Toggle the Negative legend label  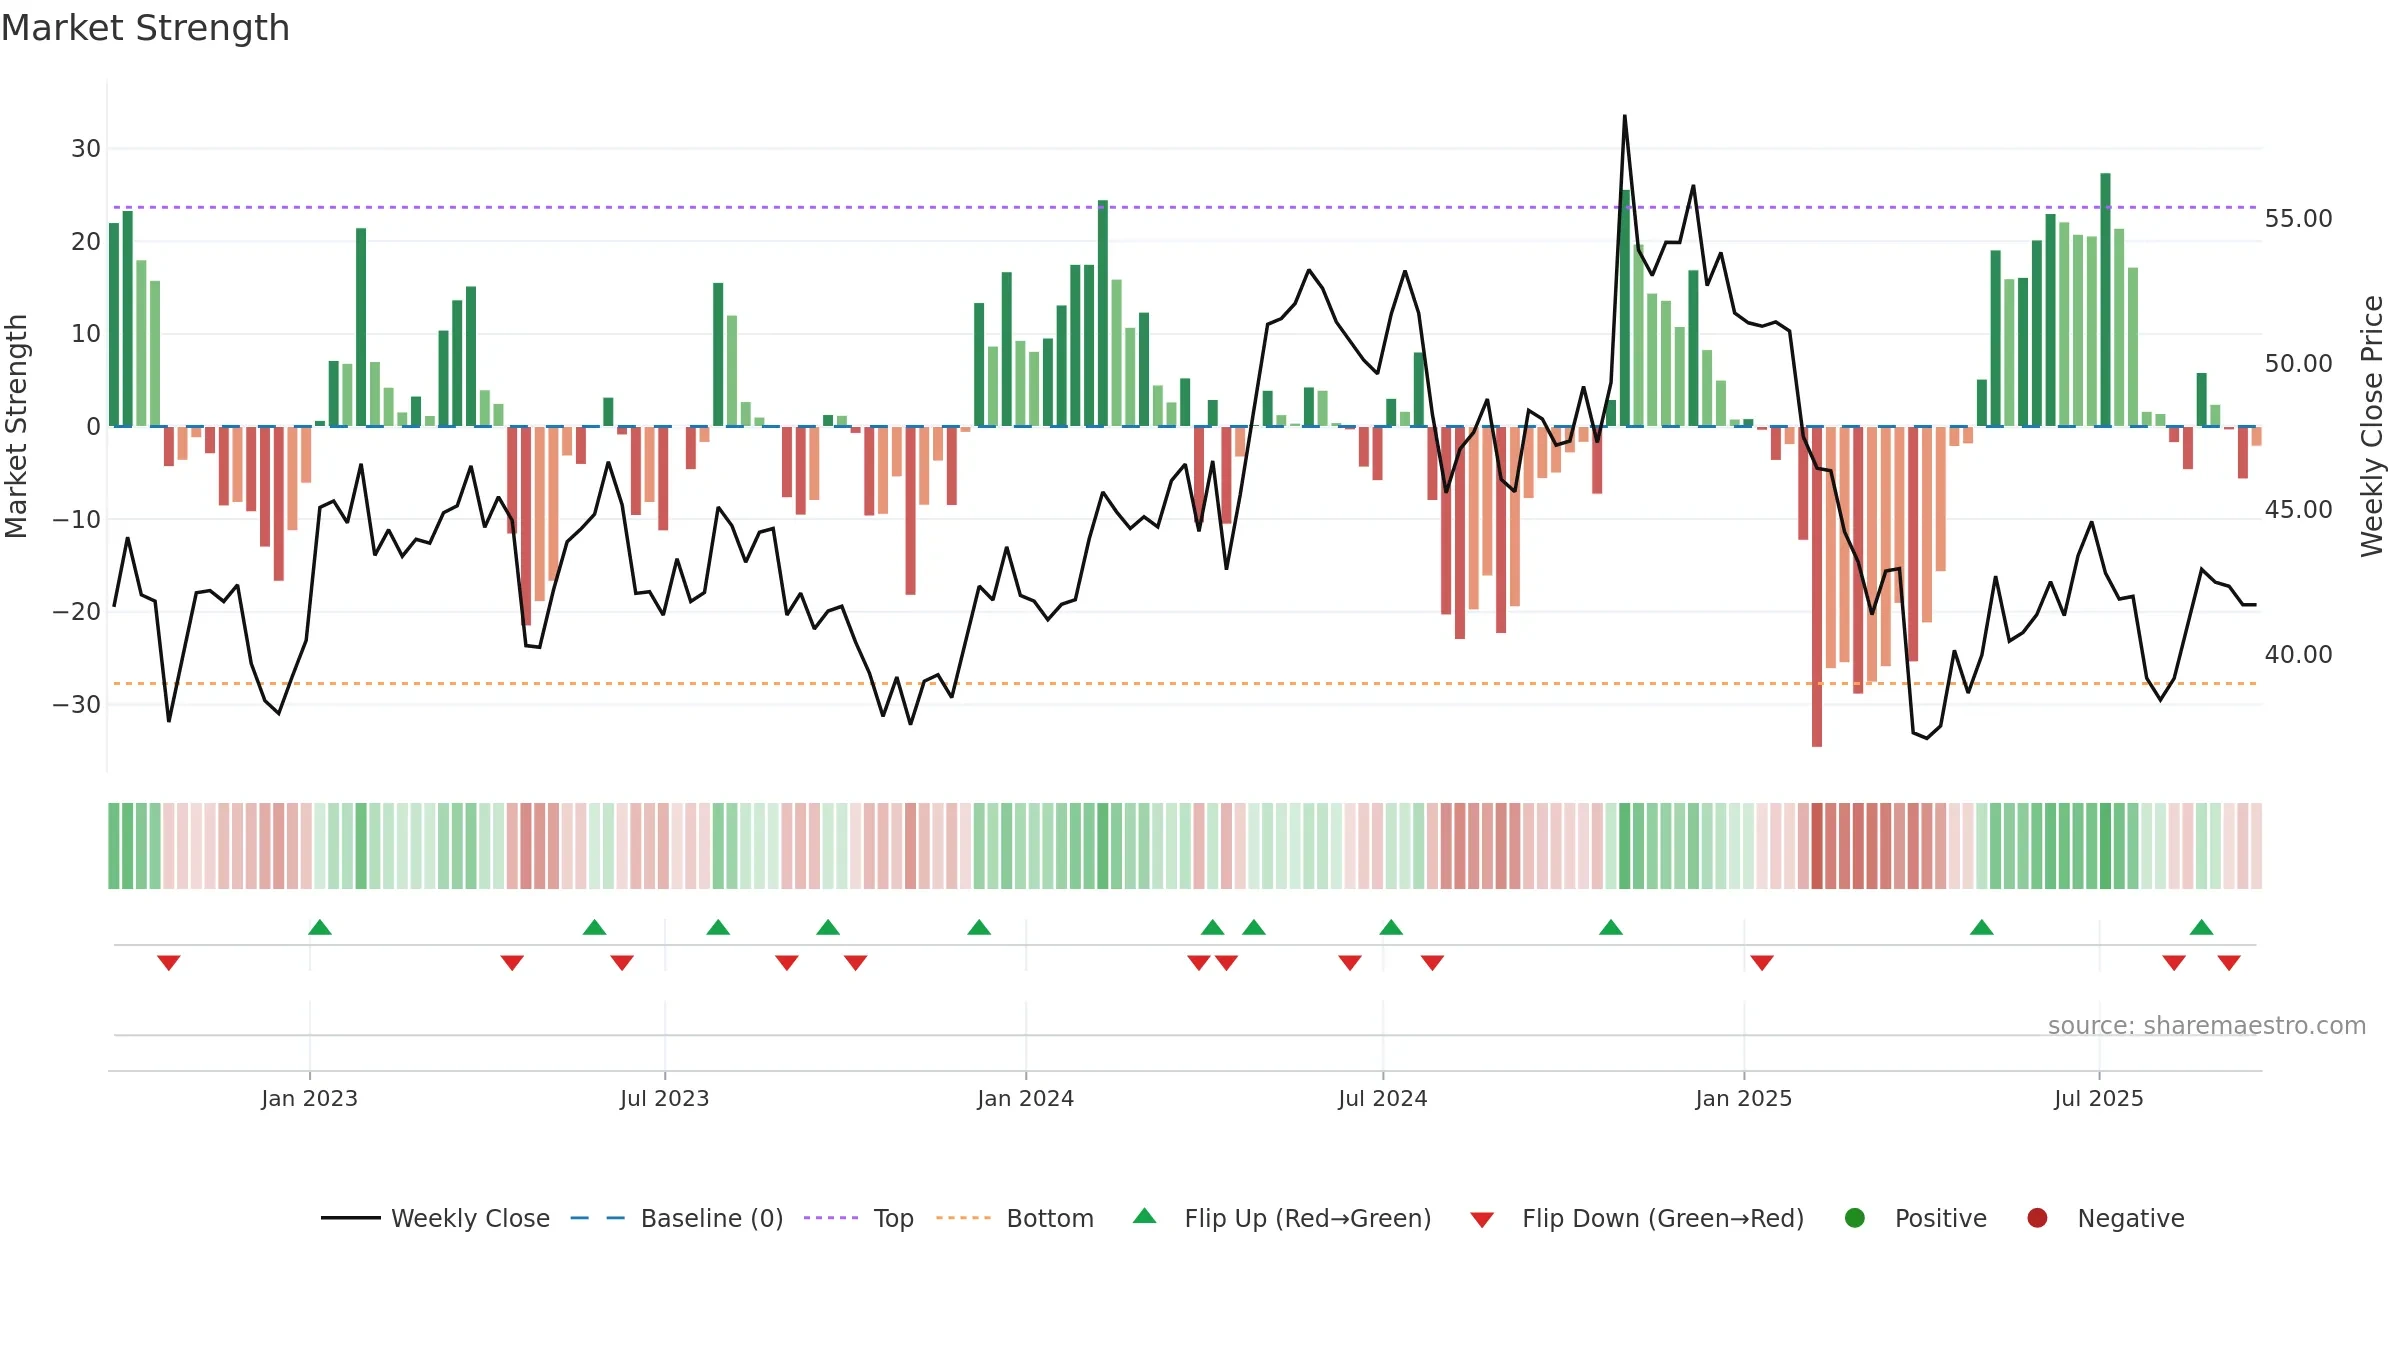pos(2131,1218)
